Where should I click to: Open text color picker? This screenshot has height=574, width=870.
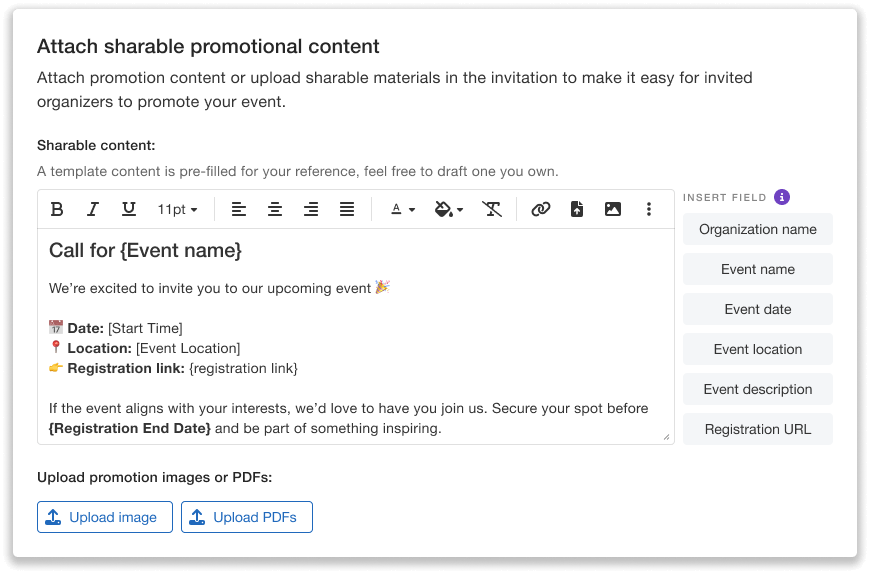pos(403,209)
